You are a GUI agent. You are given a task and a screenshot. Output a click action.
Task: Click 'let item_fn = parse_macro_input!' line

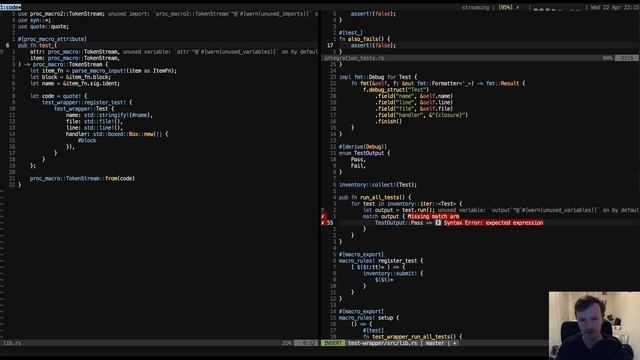tap(103, 71)
